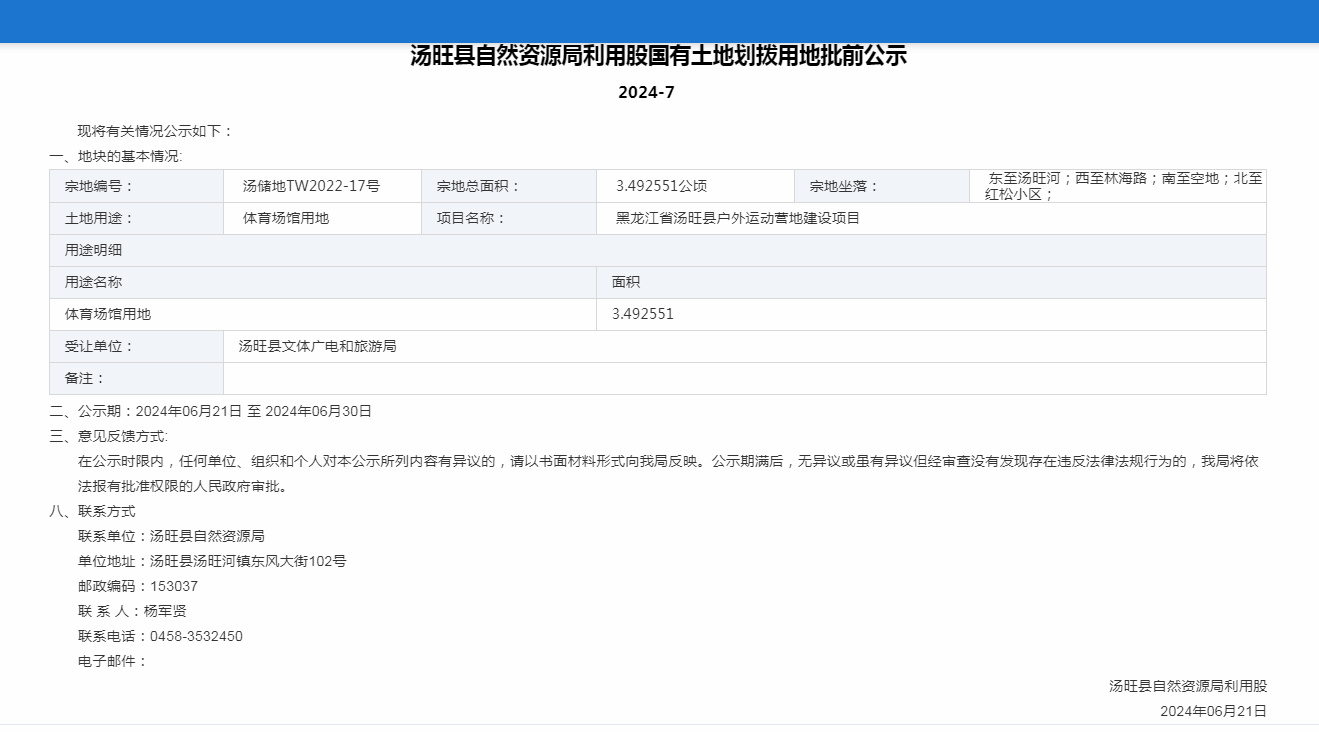Screen dimensions: 1319x732
Task: Click the 宗地编号 label cell
Action: coord(137,187)
